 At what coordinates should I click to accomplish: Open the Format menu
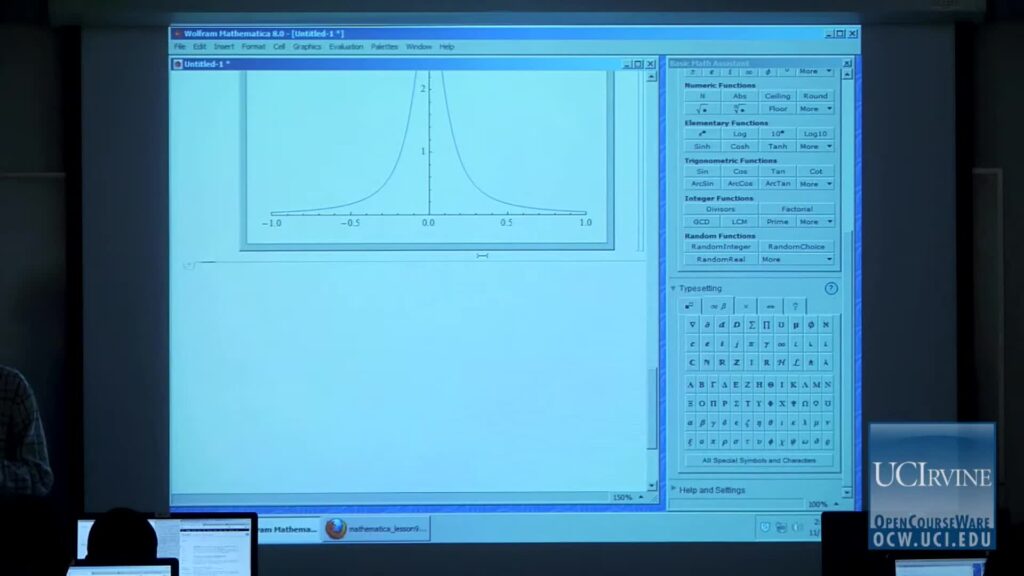(253, 47)
